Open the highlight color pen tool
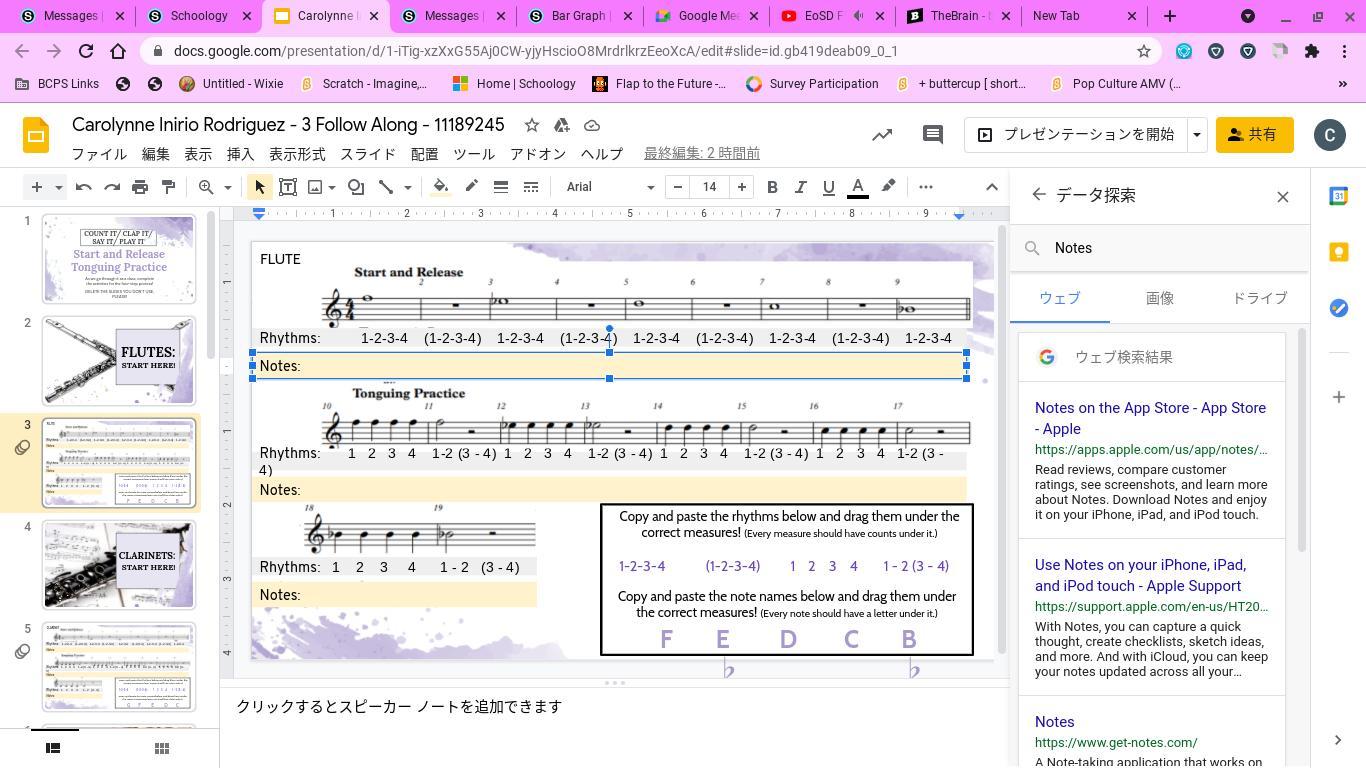The height and width of the screenshot is (768, 1366). [x=888, y=187]
